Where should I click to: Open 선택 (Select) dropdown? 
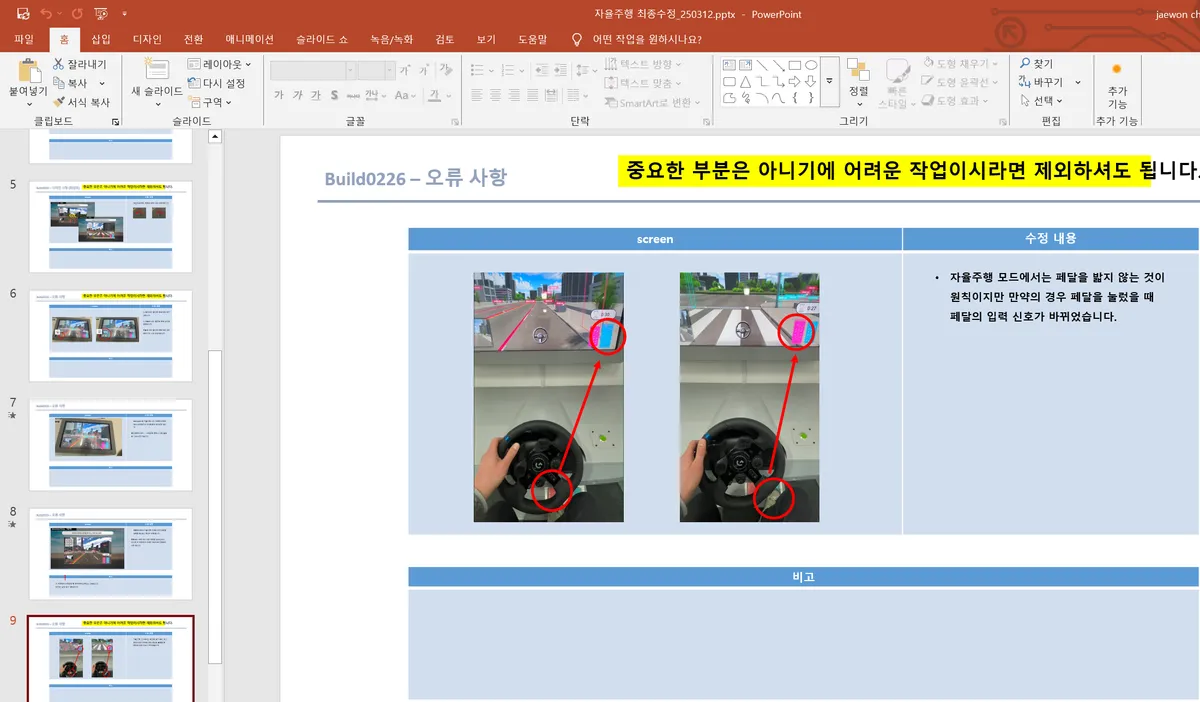pyautogui.click(x=1042, y=101)
